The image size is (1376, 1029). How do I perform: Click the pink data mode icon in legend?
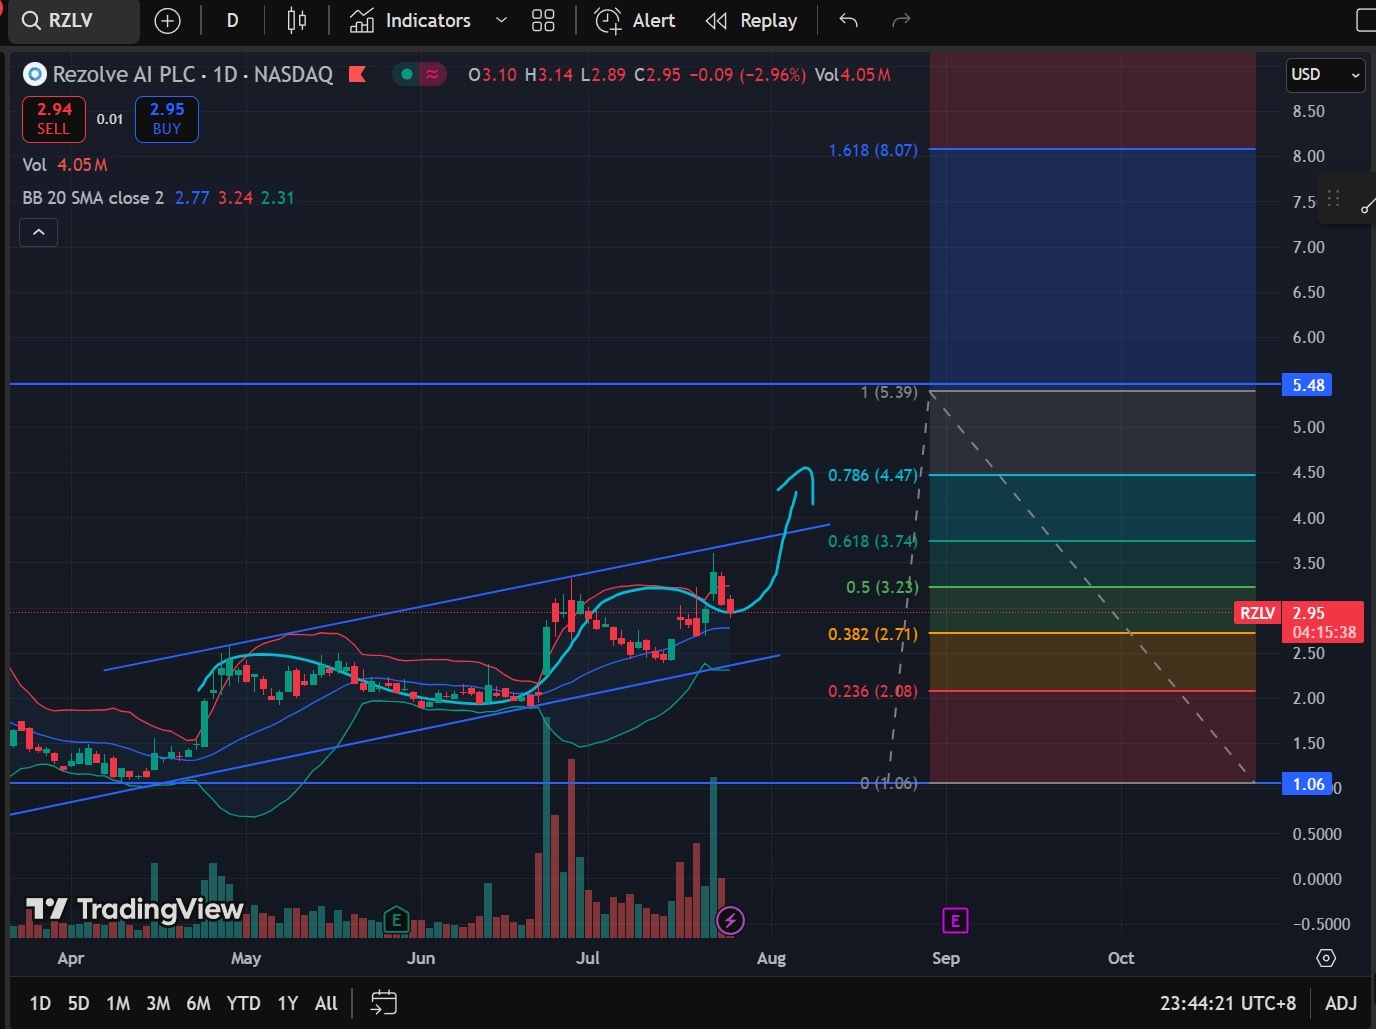click(432, 74)
